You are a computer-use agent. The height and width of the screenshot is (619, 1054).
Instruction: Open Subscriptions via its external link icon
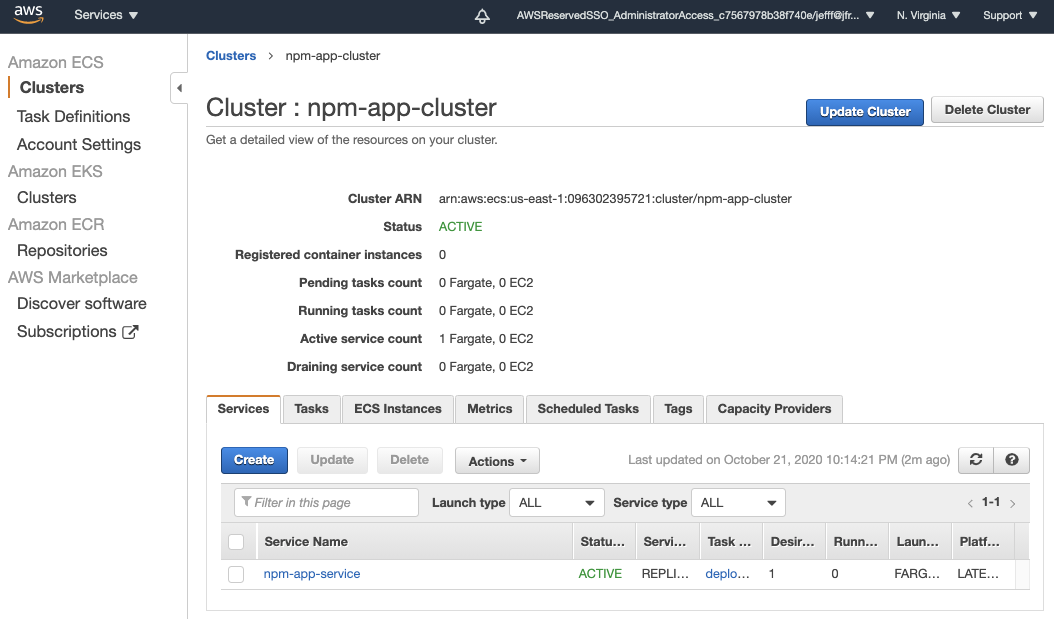coord(131,331)
